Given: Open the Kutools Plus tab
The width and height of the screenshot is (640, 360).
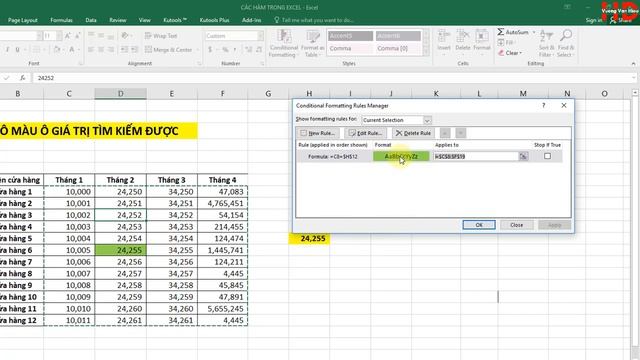Looking at the screenshot, I should tap(214, 20).
